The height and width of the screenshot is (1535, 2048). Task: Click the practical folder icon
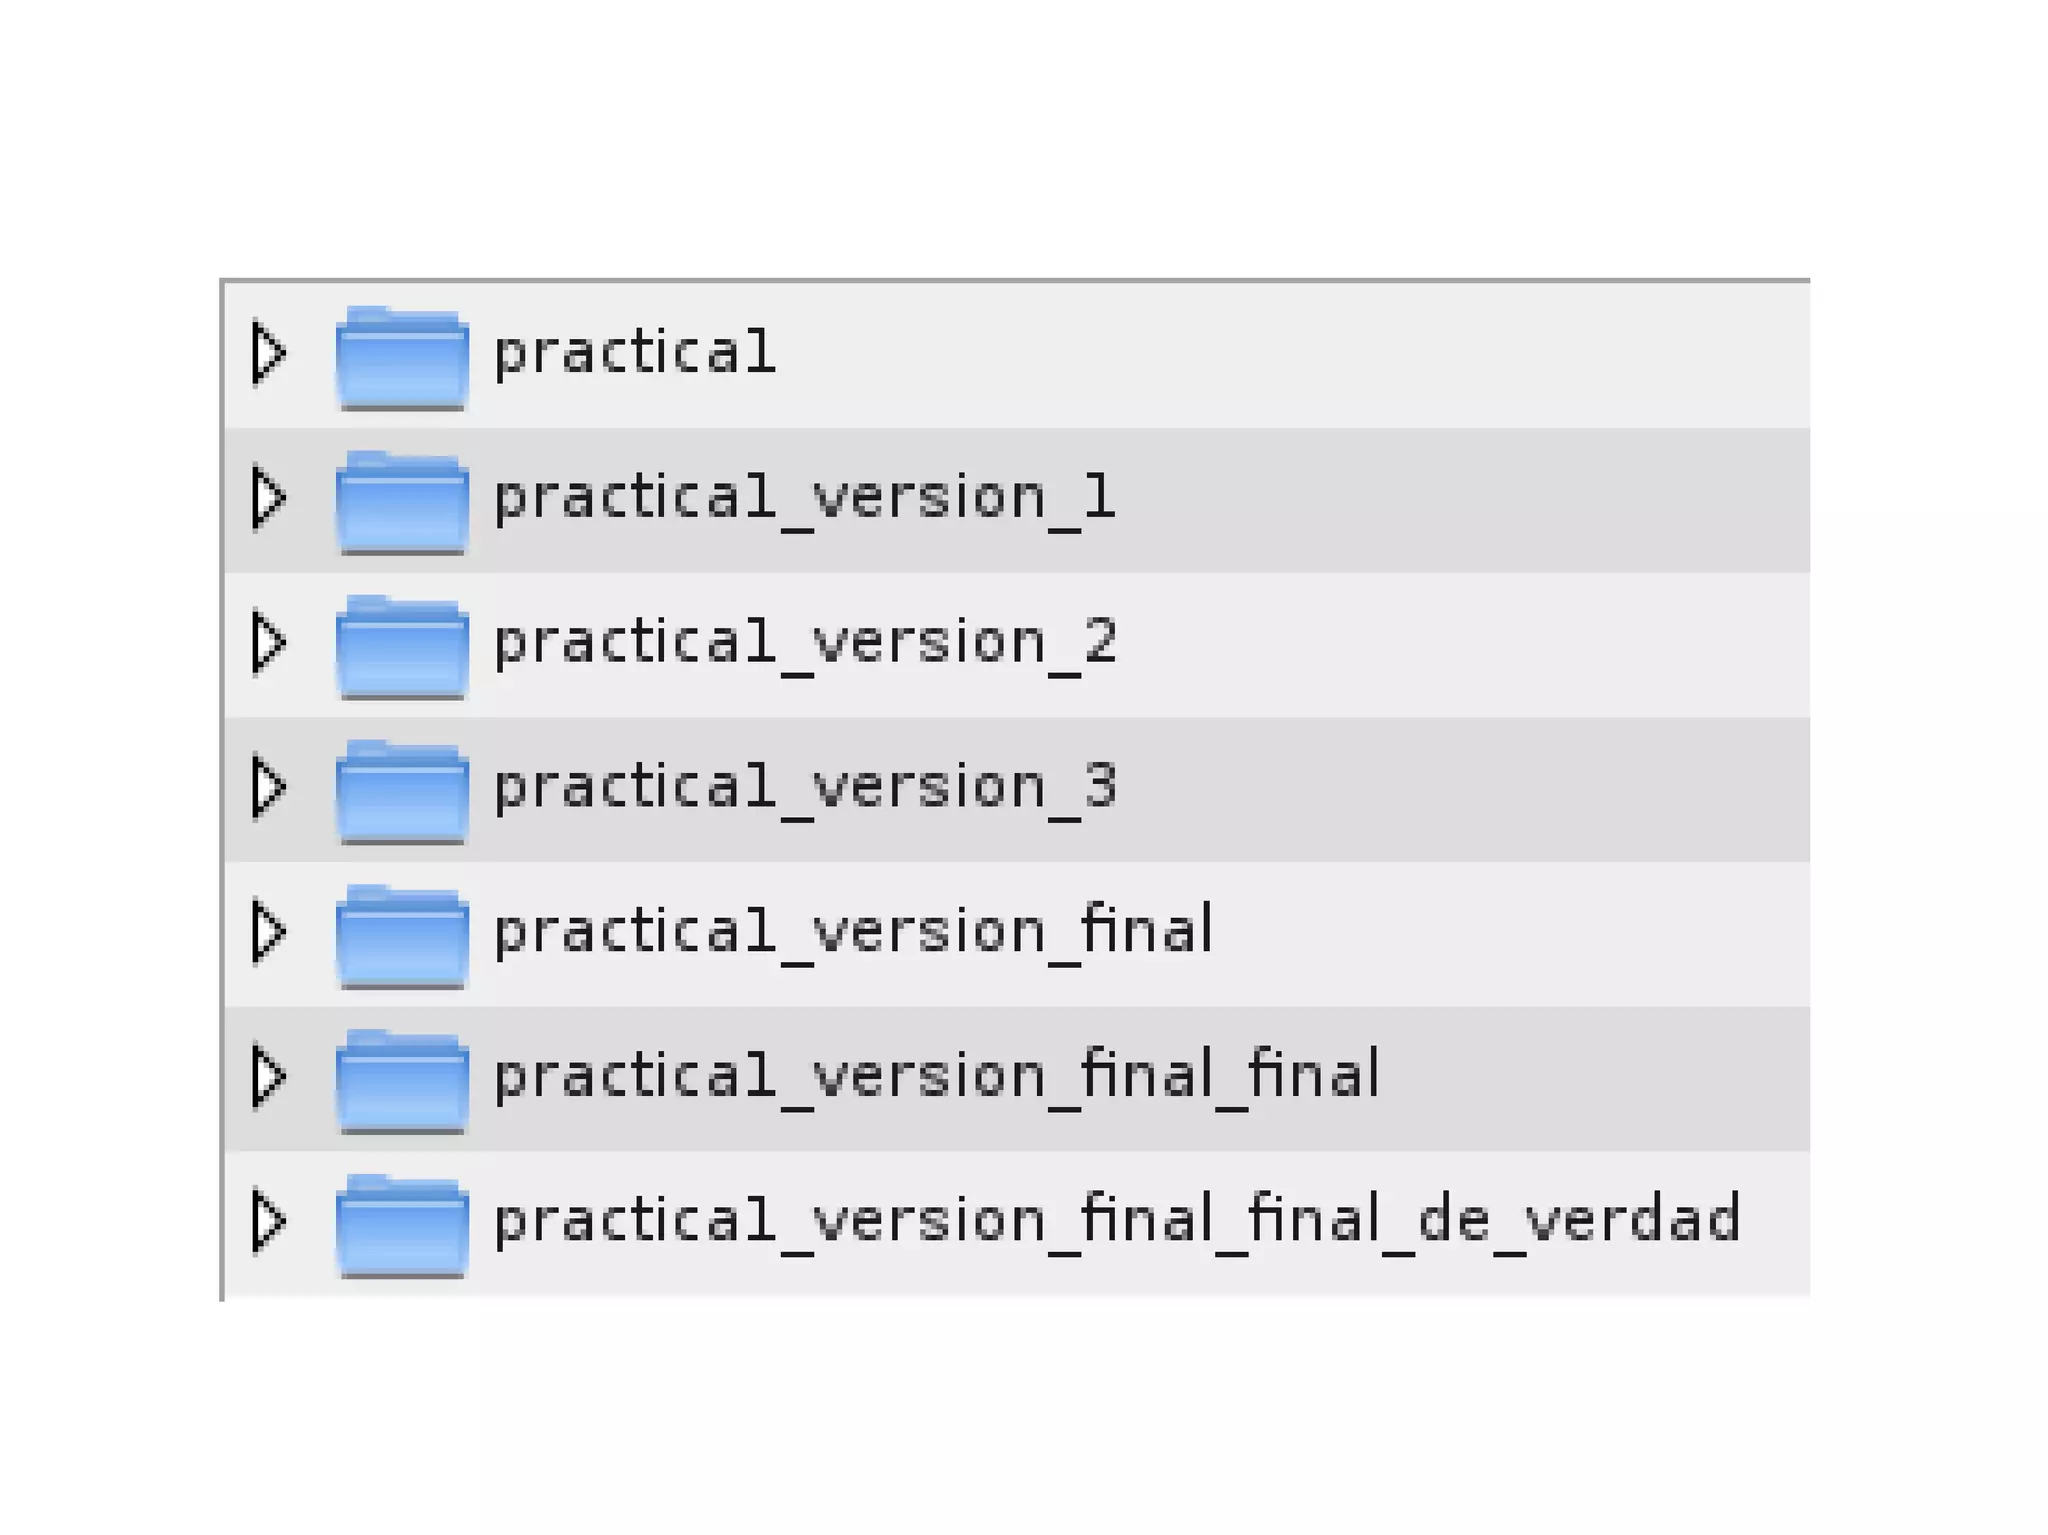coord(402,357)
